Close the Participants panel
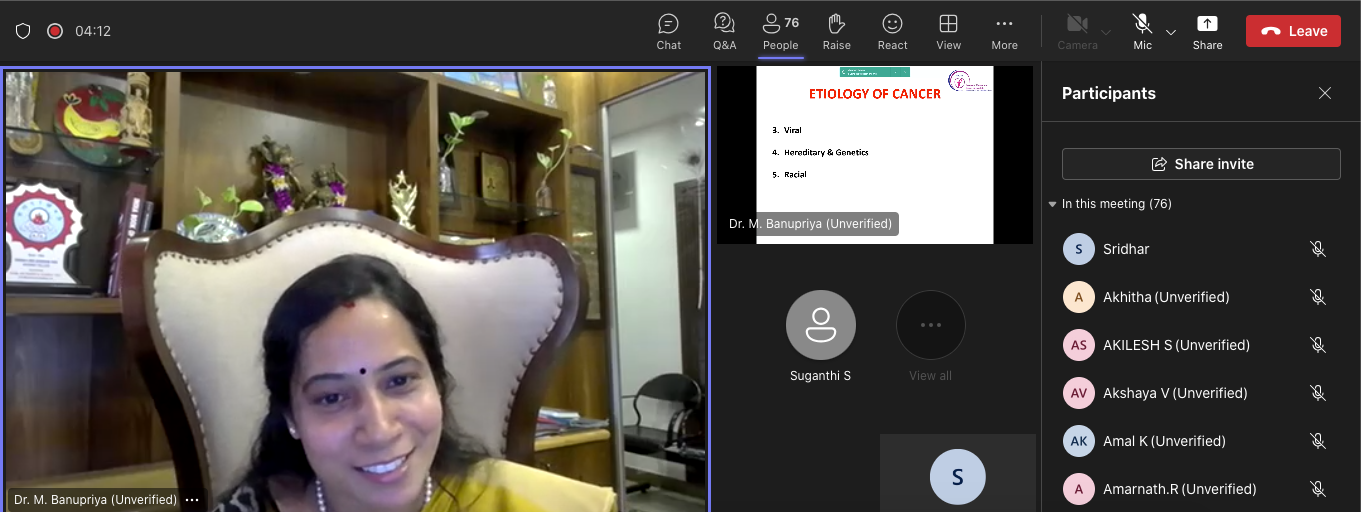The width and height of the screenshot is (1361, 512). pos(1324,93)
